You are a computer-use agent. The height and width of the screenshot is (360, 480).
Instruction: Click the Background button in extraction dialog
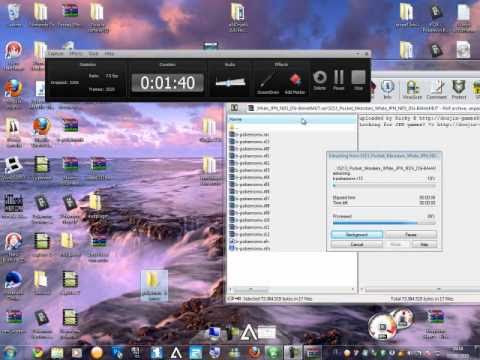click(x=357, y=235)
